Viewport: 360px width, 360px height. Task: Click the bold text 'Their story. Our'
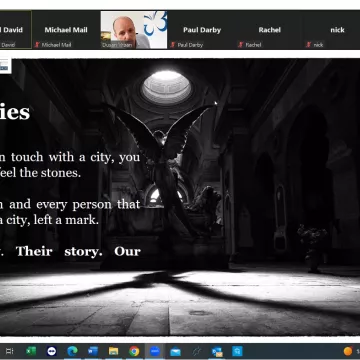click(78, 251)
